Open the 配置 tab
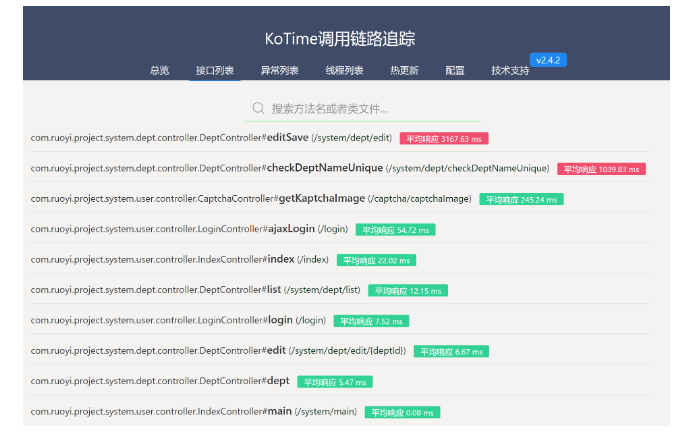Screen dimensions: 686x444 tap(455, 71)
